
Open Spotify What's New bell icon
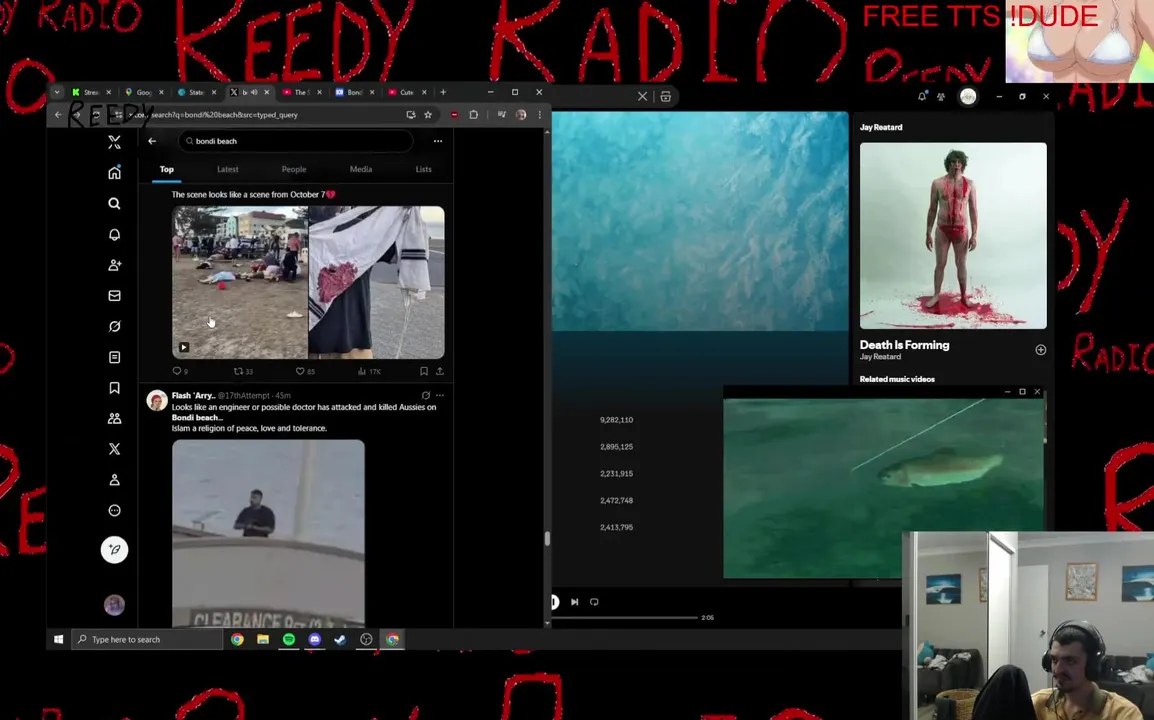[x=921, y=96]
